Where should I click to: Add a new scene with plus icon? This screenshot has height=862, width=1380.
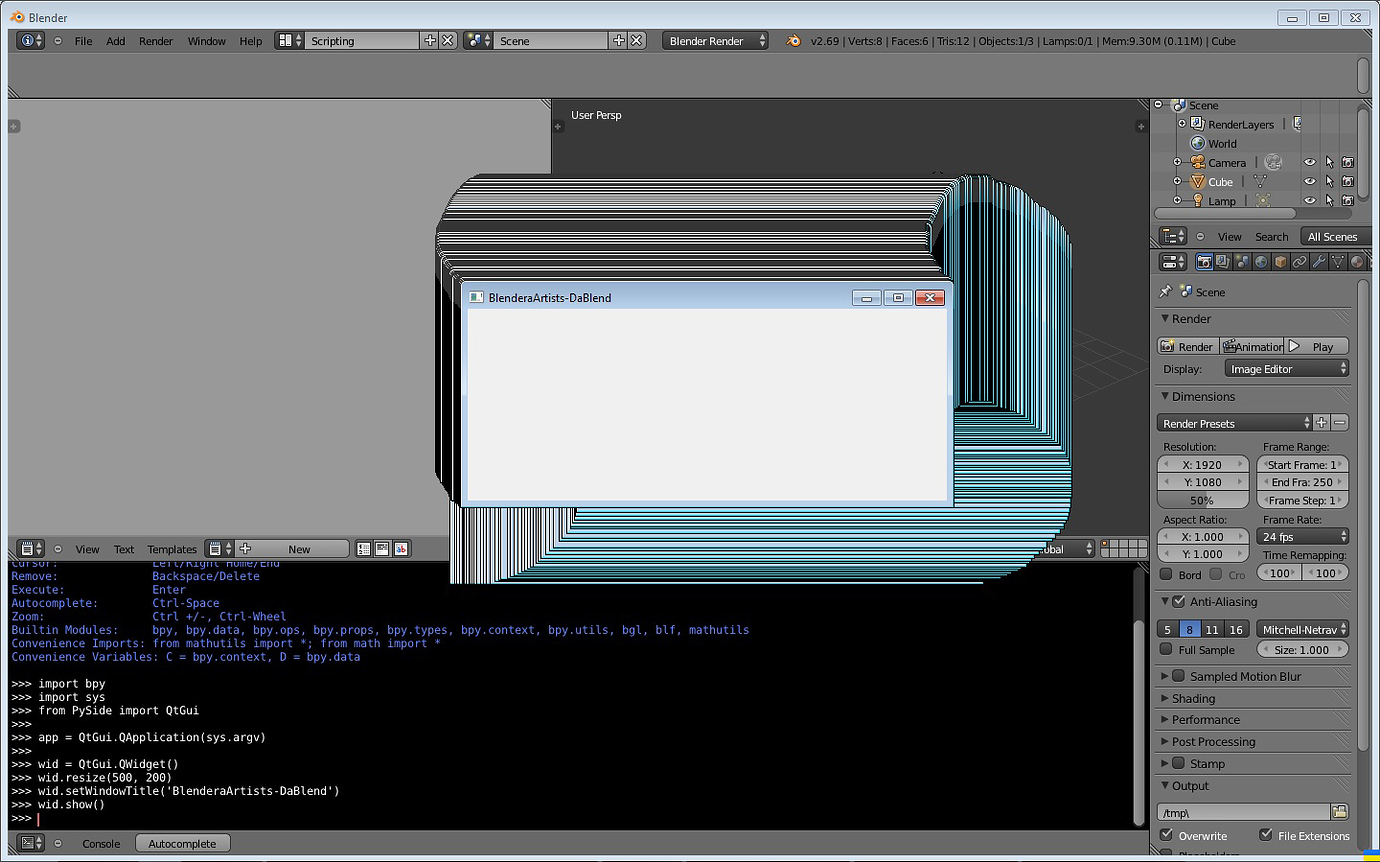pos(619,41)
